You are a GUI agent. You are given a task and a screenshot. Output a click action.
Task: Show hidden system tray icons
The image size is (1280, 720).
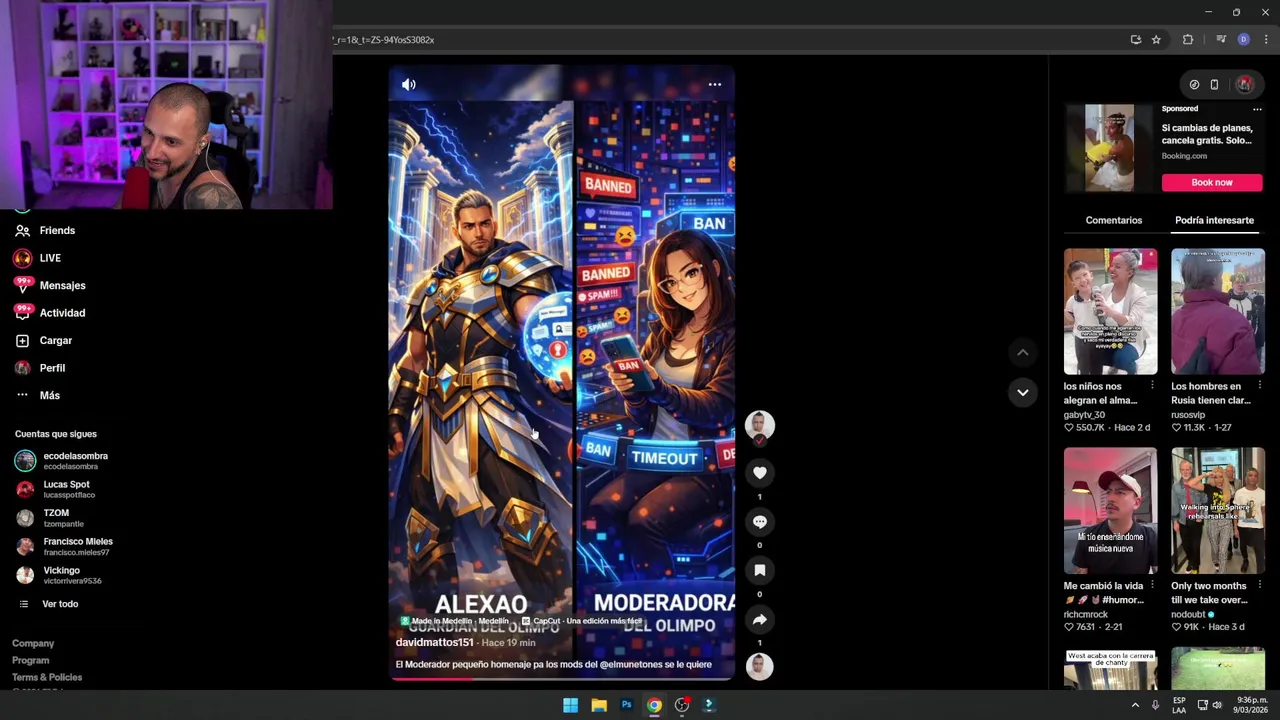tap(1135, 705)
